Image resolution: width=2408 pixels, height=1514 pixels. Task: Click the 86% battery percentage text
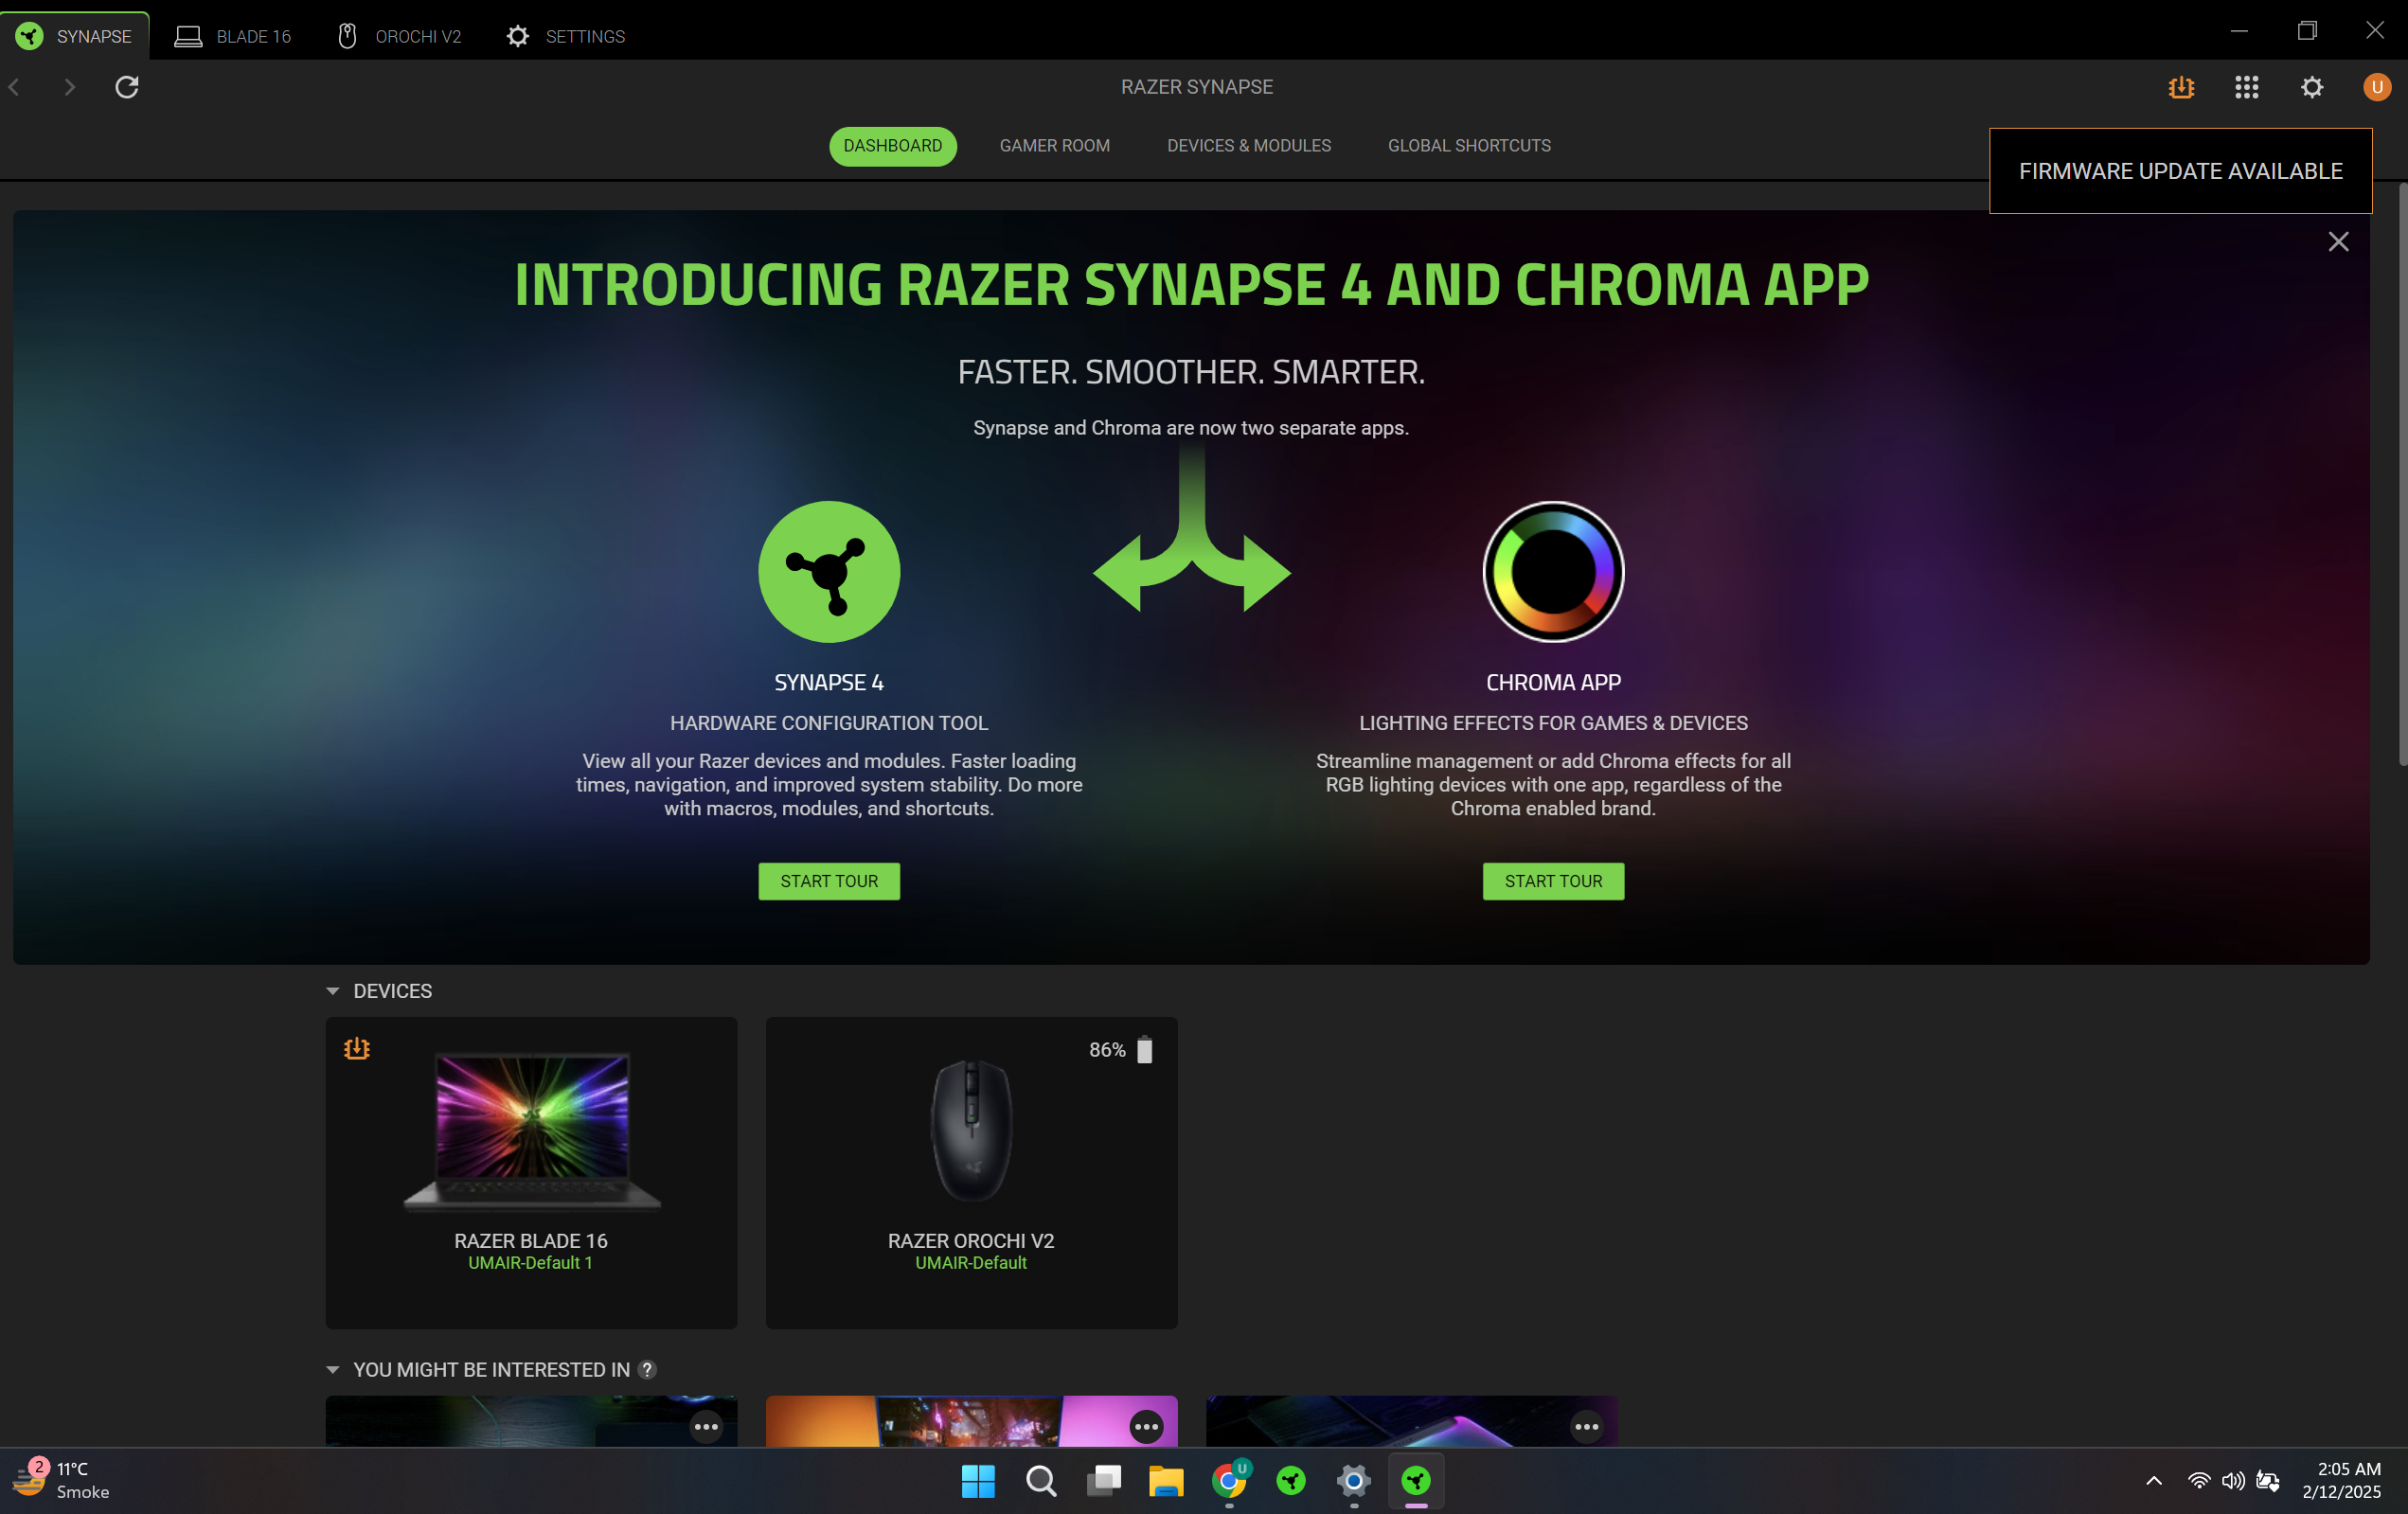1107,1050
